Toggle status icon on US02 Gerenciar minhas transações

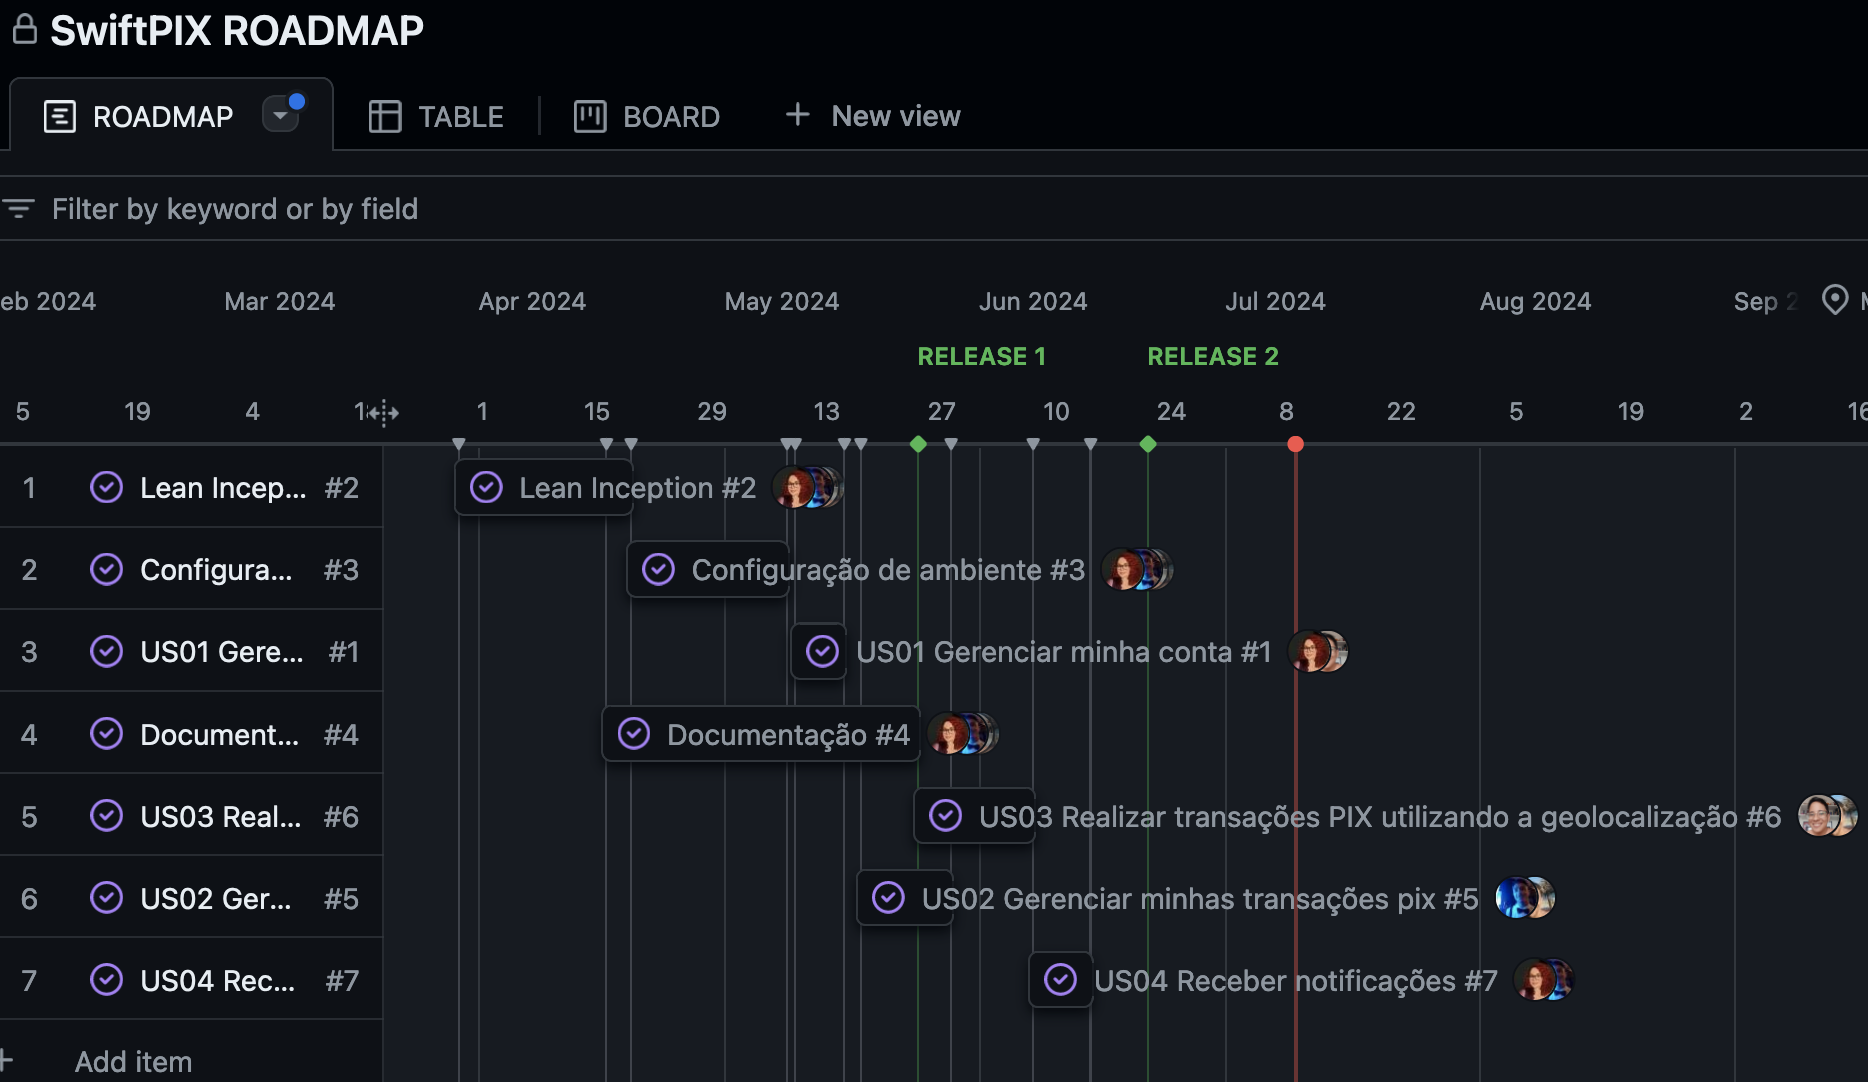coord(885,897)
